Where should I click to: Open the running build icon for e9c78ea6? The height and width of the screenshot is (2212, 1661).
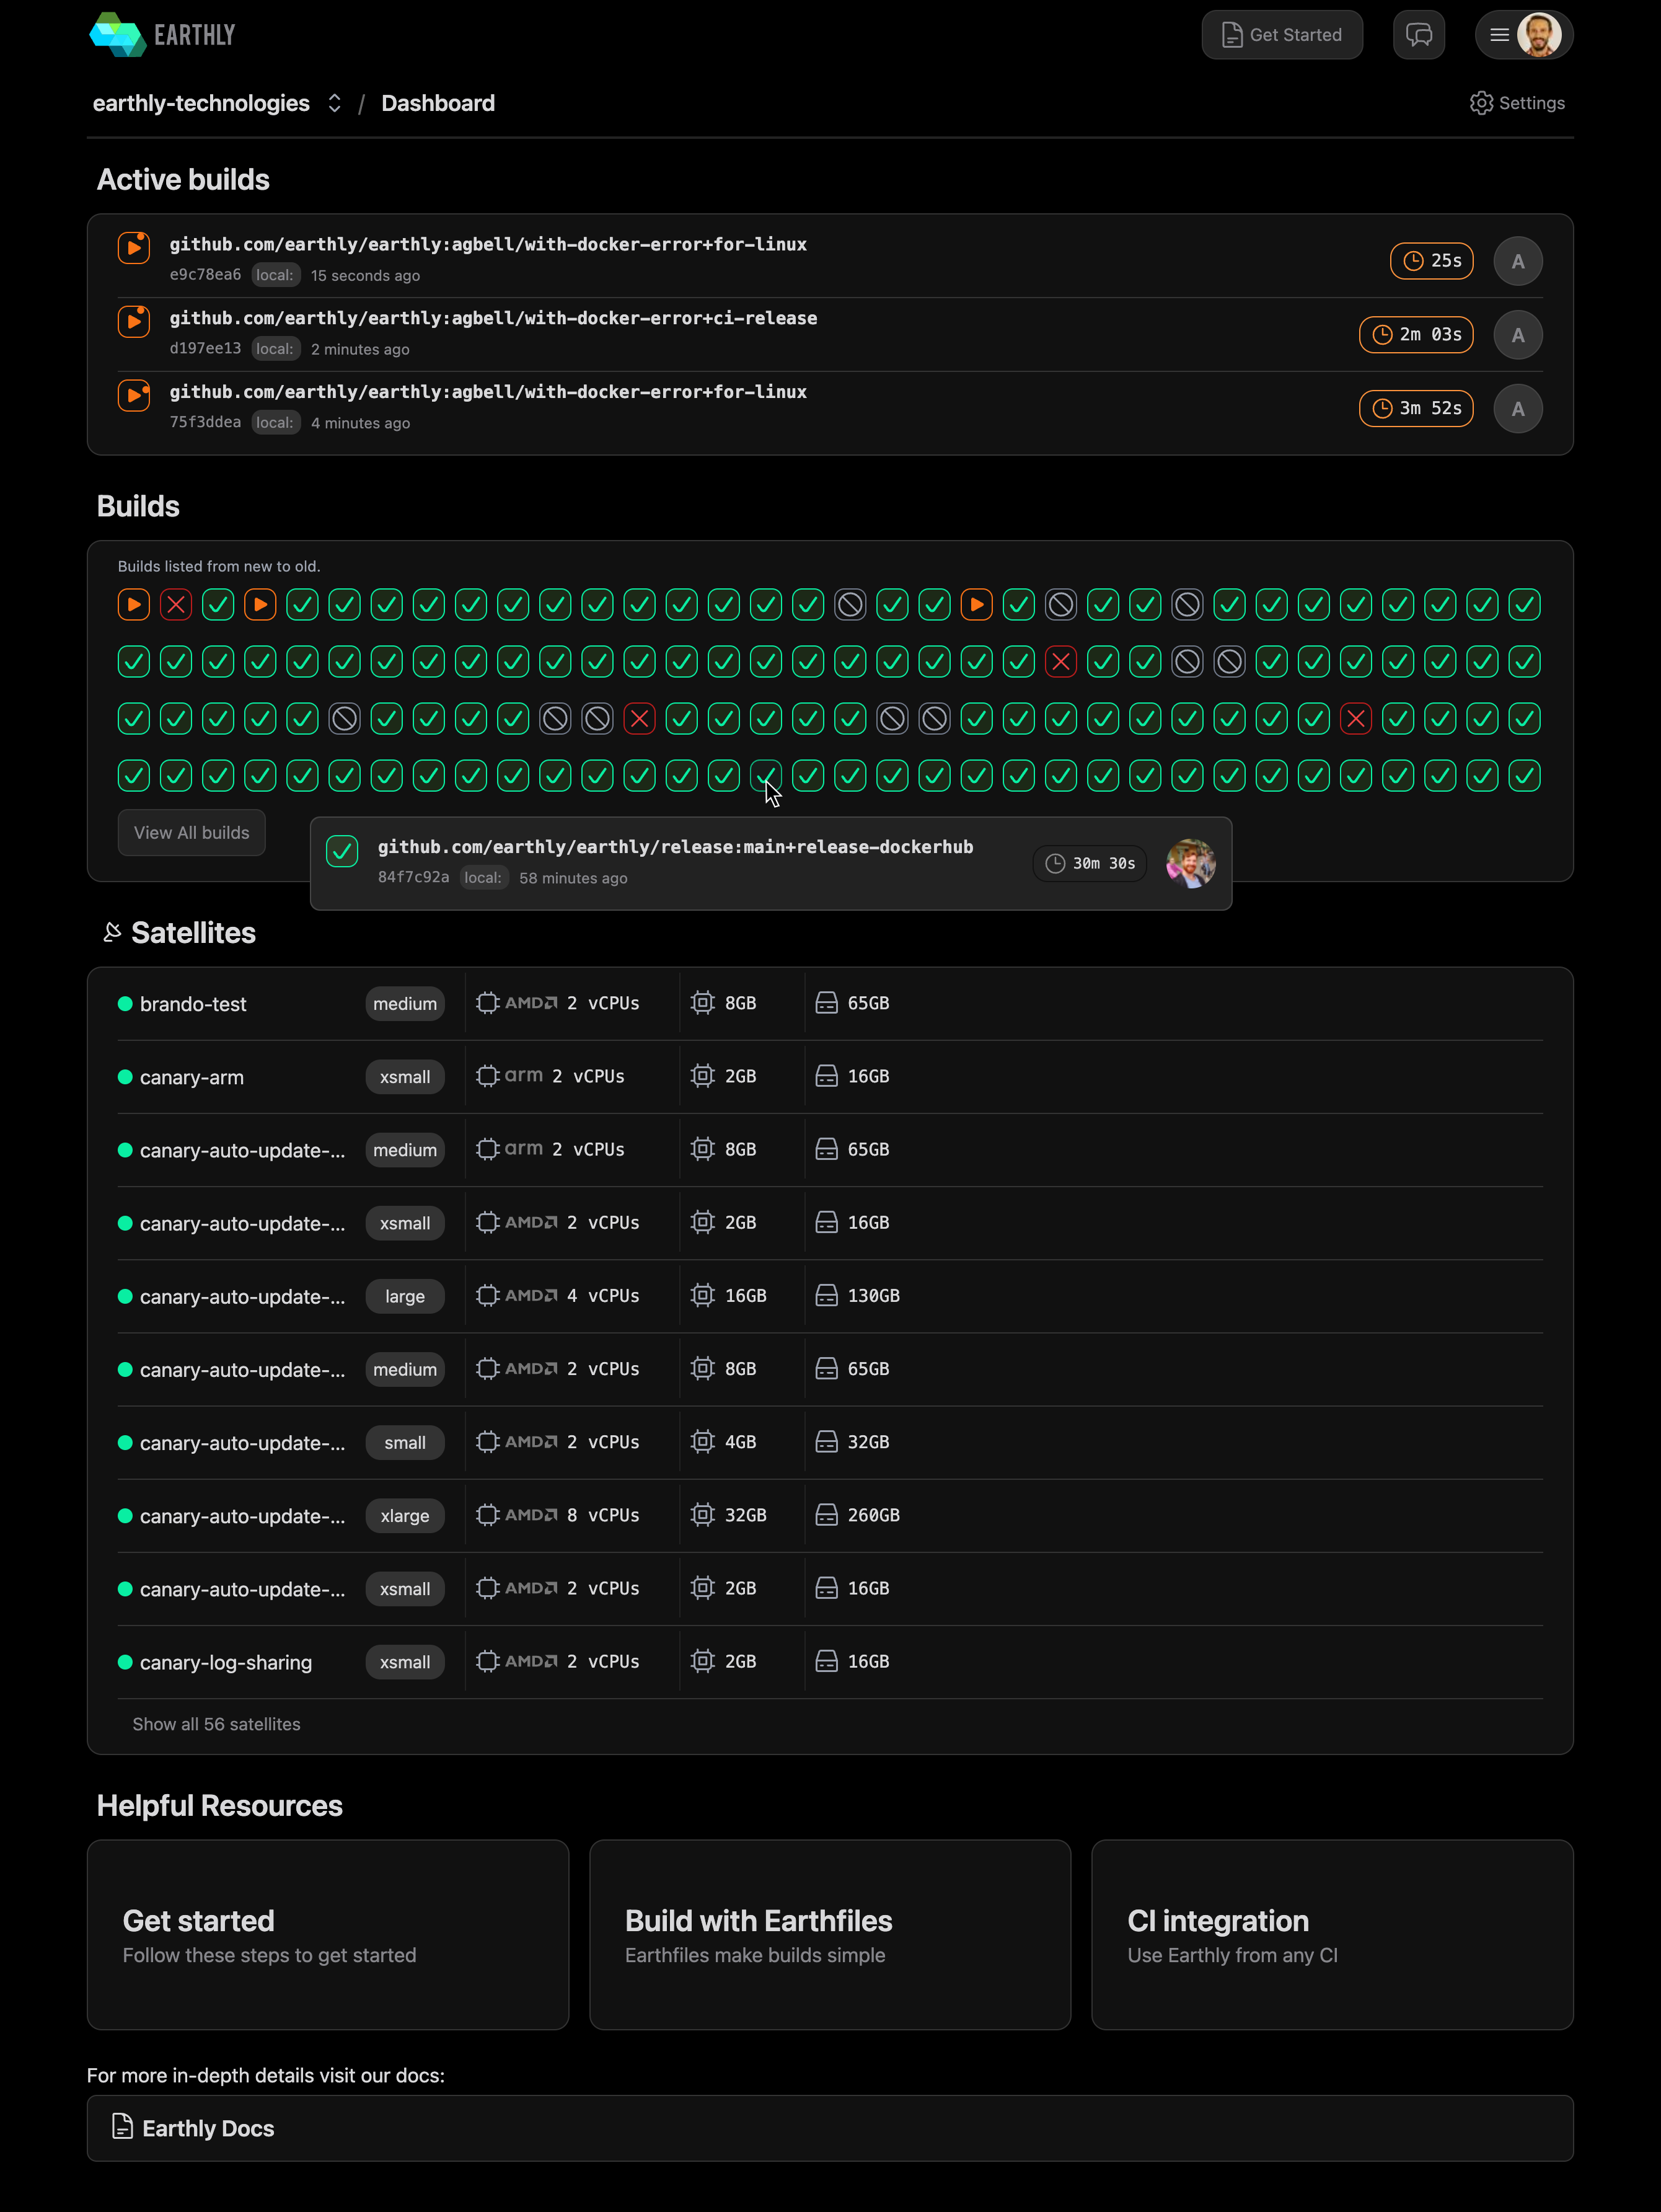click(x=134, y=247)
